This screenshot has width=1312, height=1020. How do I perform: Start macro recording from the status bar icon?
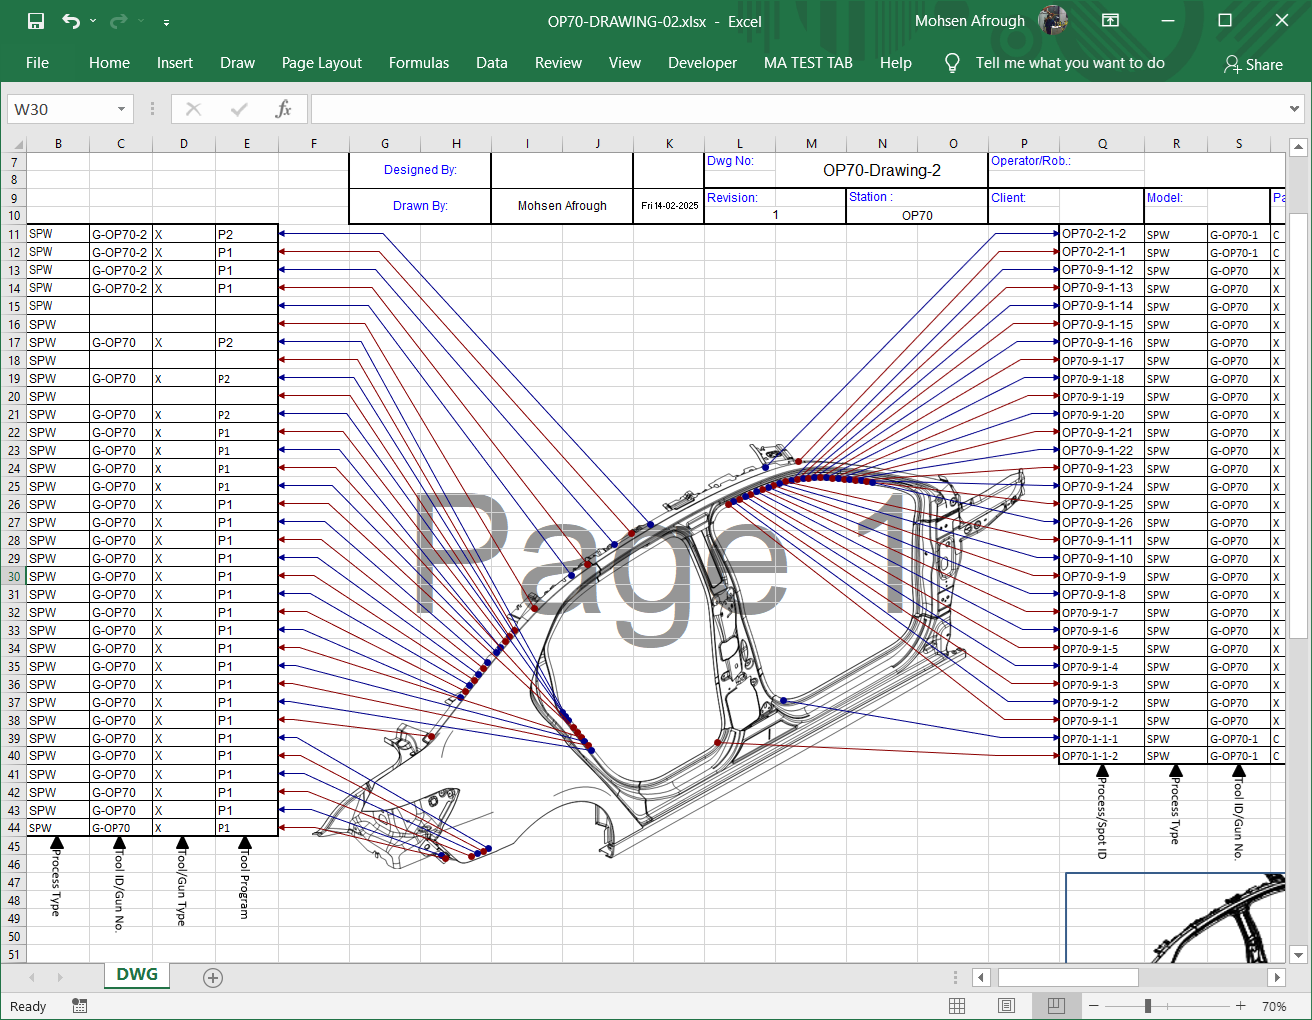pos(79,1006)
